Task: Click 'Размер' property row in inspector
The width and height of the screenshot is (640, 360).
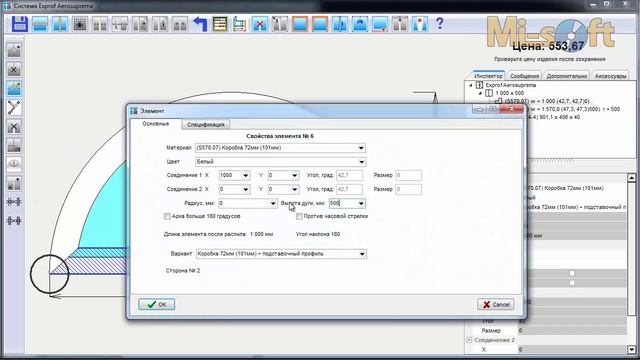Action: [x=549, y=331]
